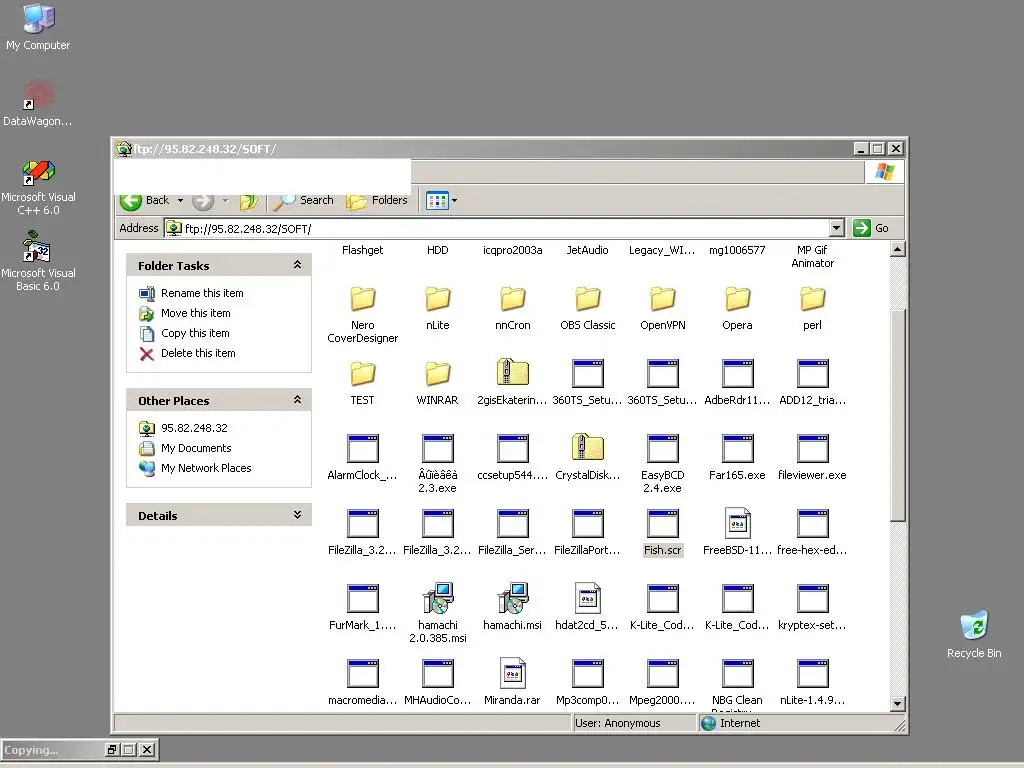
Task: Click the green Back arrow button
Action: (131, 200)
